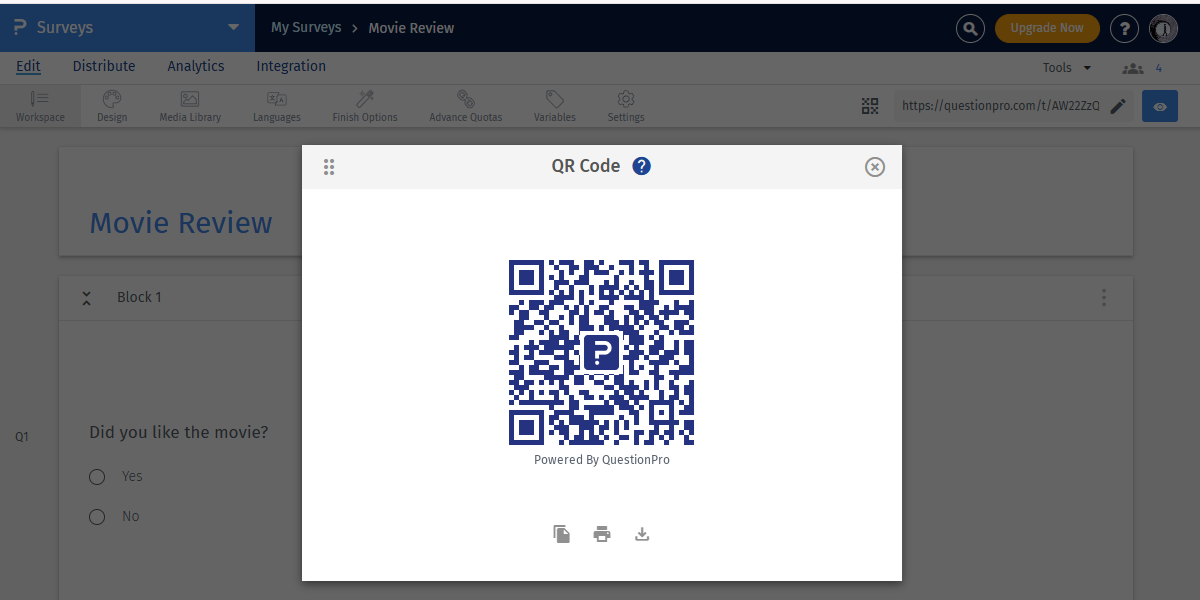This screenshot has width=1200, height=600.
Task: Open the Workspace toolbar icon
Action: 40,106
